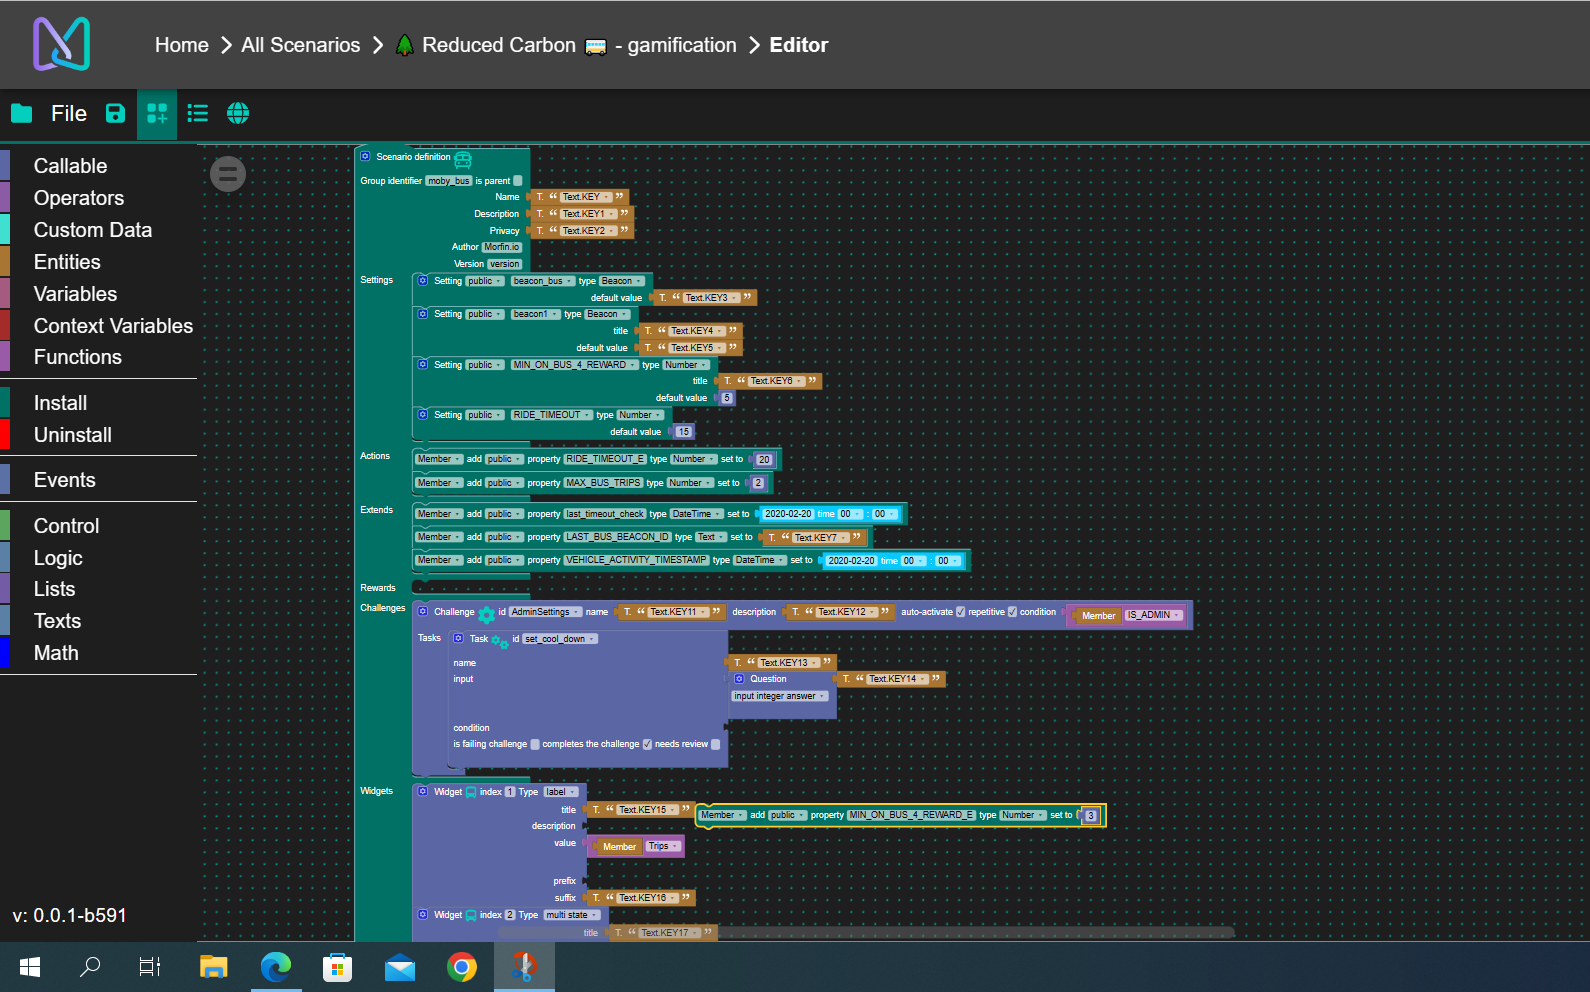Viewport: 1590px width, 992px height.
Task: Open the Events block category
Action: [x=65, y=480]
